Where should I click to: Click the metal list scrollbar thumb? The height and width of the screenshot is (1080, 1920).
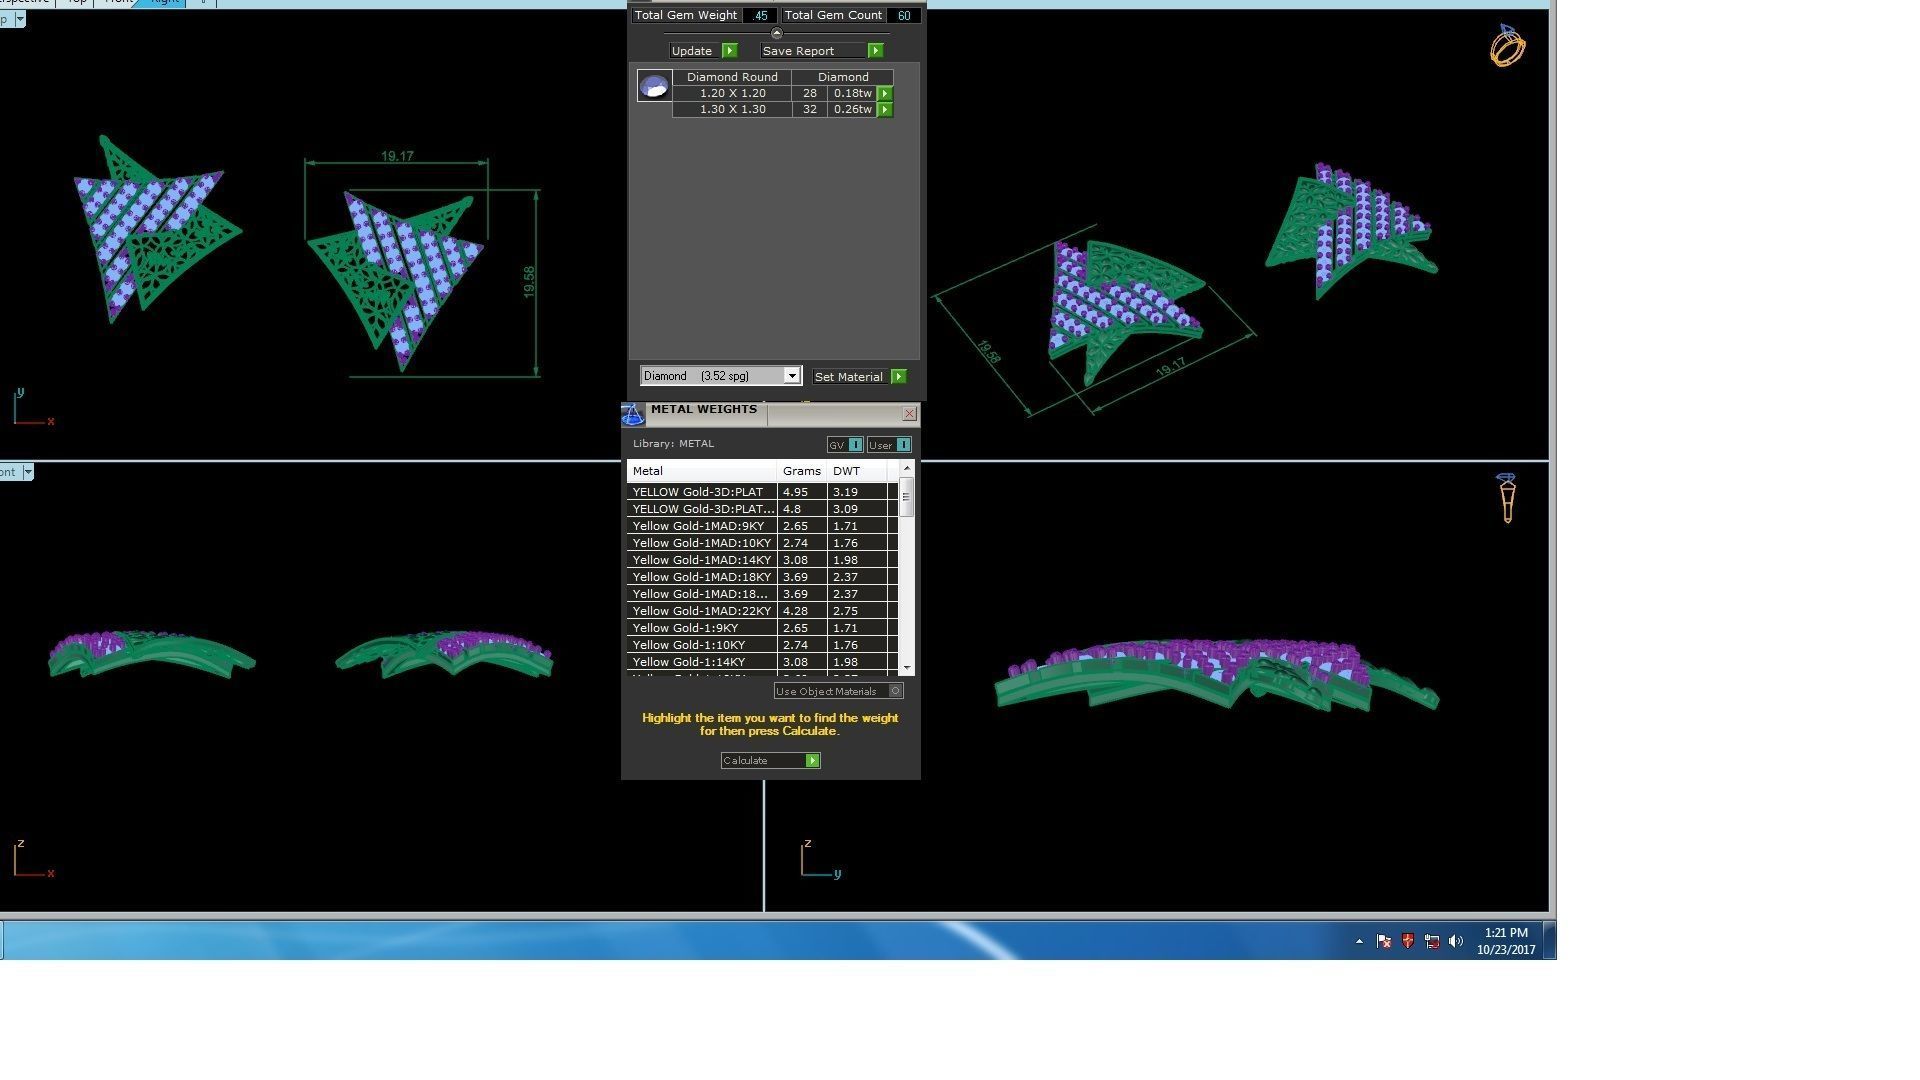pos(907,497)
